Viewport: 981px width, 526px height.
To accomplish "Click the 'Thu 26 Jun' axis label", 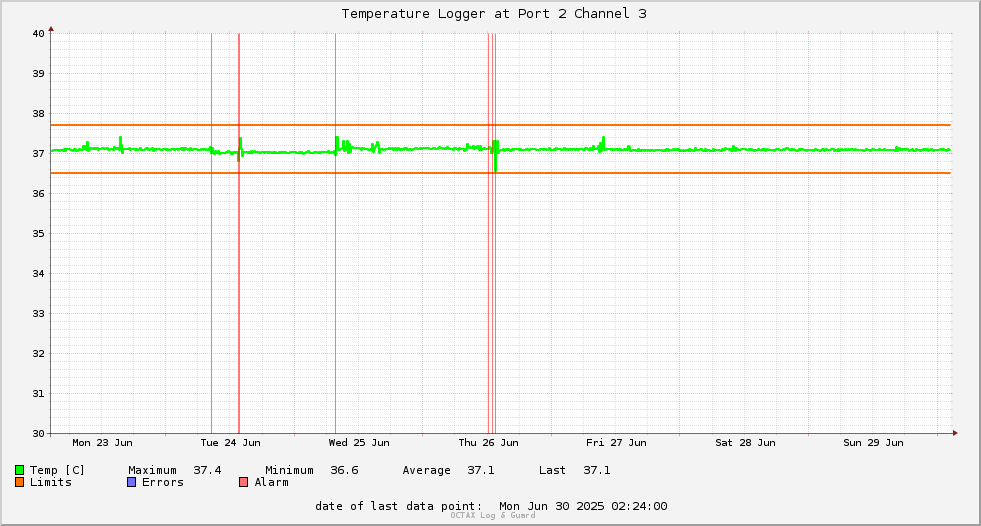I will click(488, 443).
